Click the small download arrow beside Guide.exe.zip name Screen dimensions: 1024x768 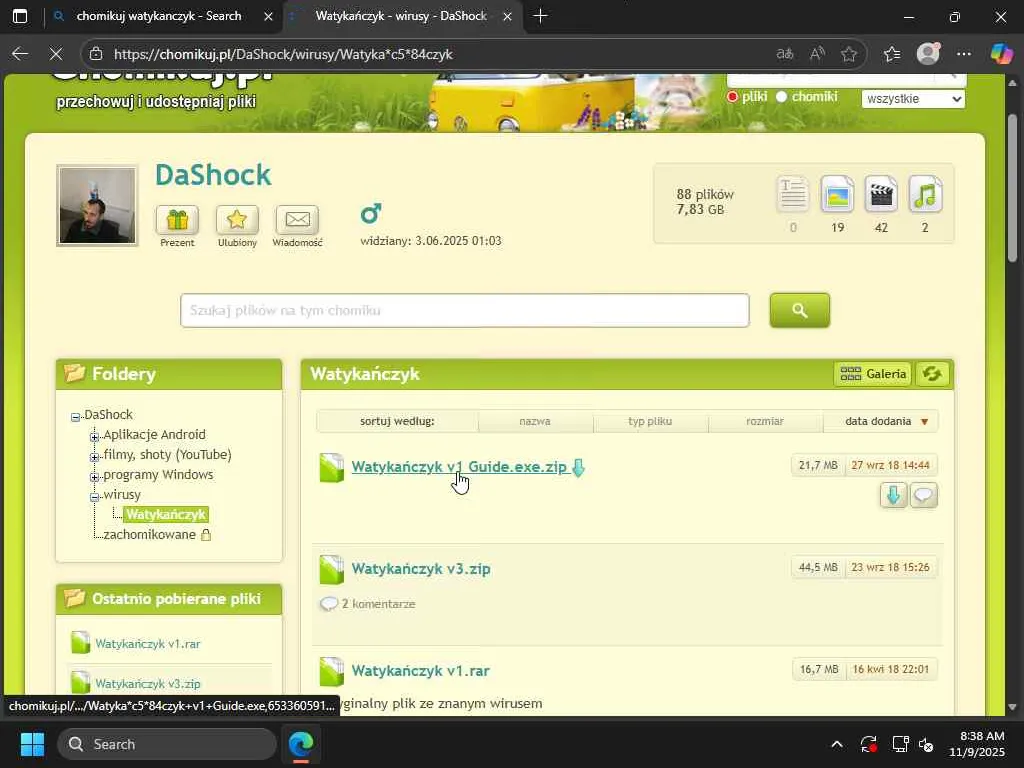point(578,468)
